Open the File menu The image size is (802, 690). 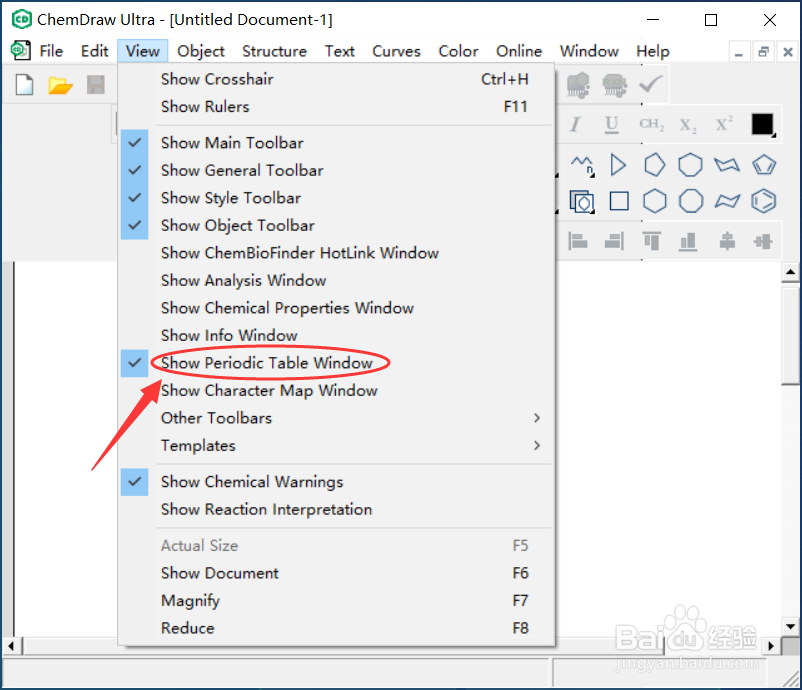pos(51,51)
